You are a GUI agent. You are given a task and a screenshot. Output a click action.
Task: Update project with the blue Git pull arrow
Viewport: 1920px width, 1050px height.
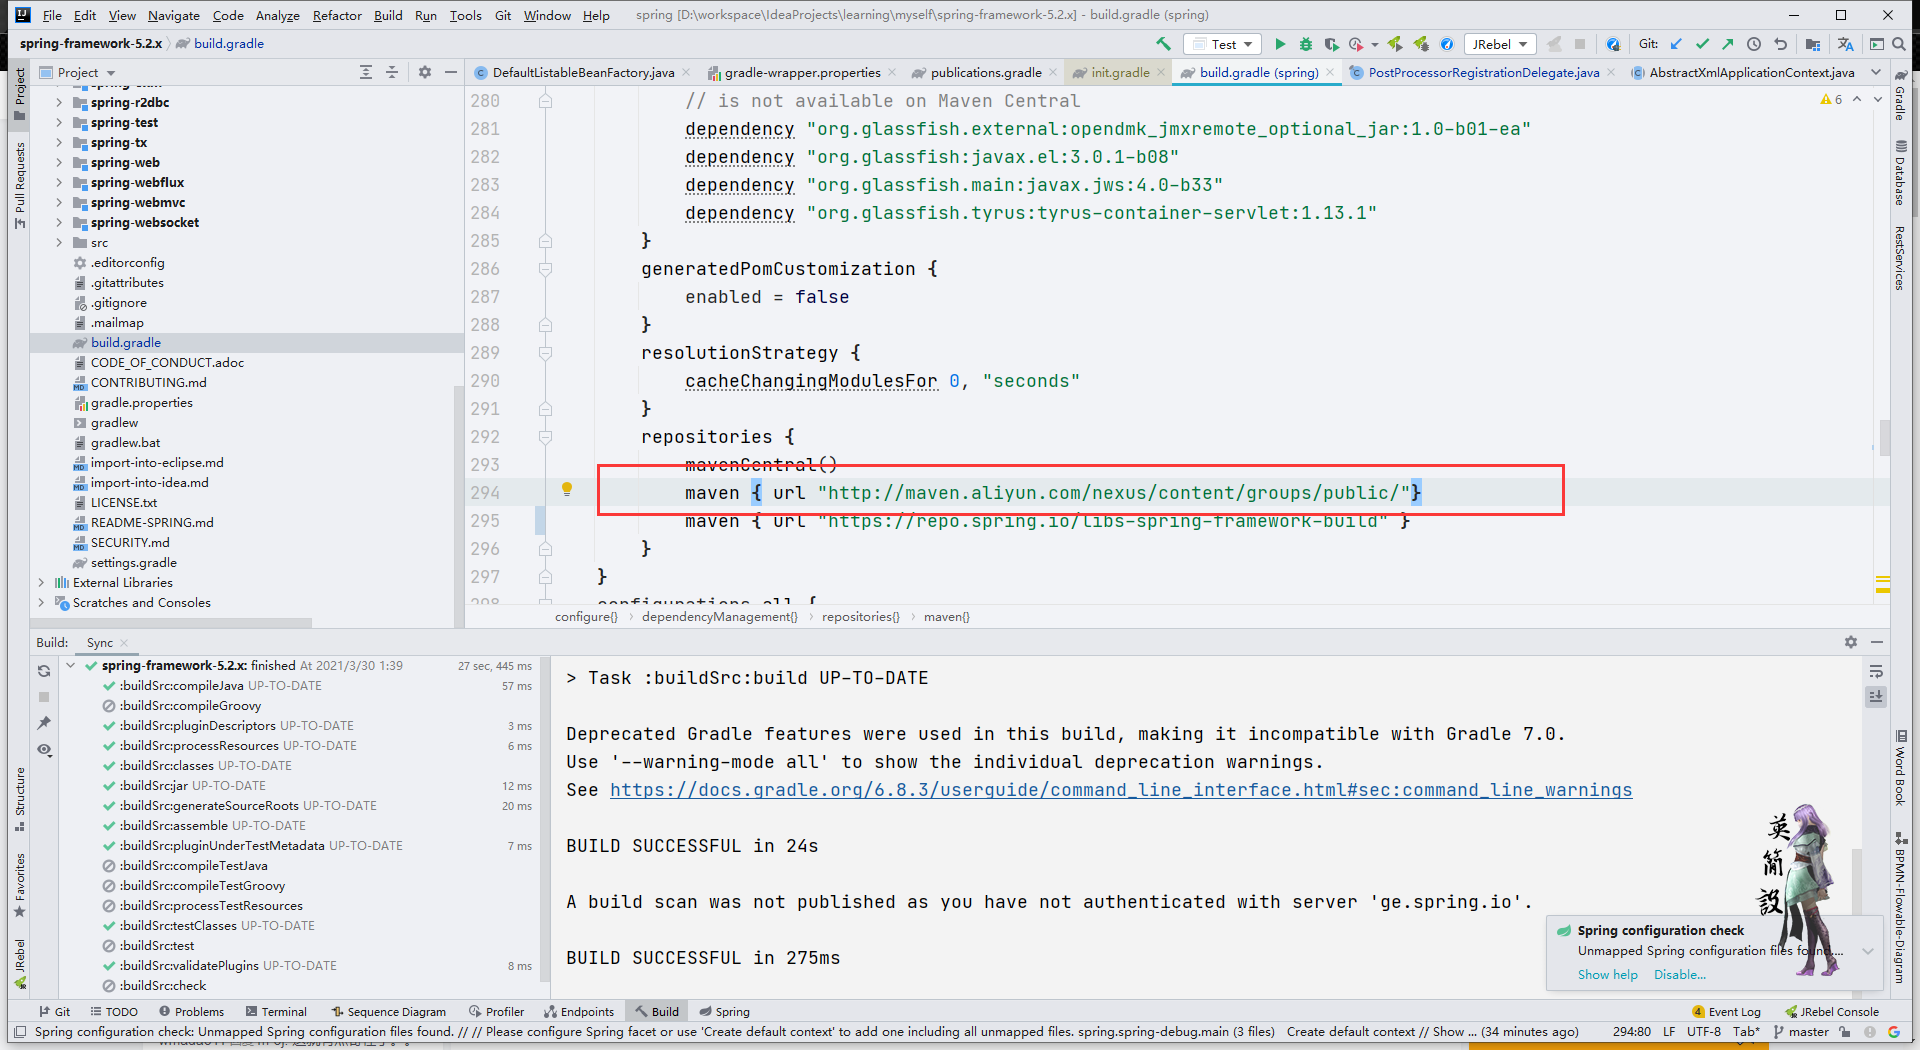pyautogui.click(x=1676, y=44)
